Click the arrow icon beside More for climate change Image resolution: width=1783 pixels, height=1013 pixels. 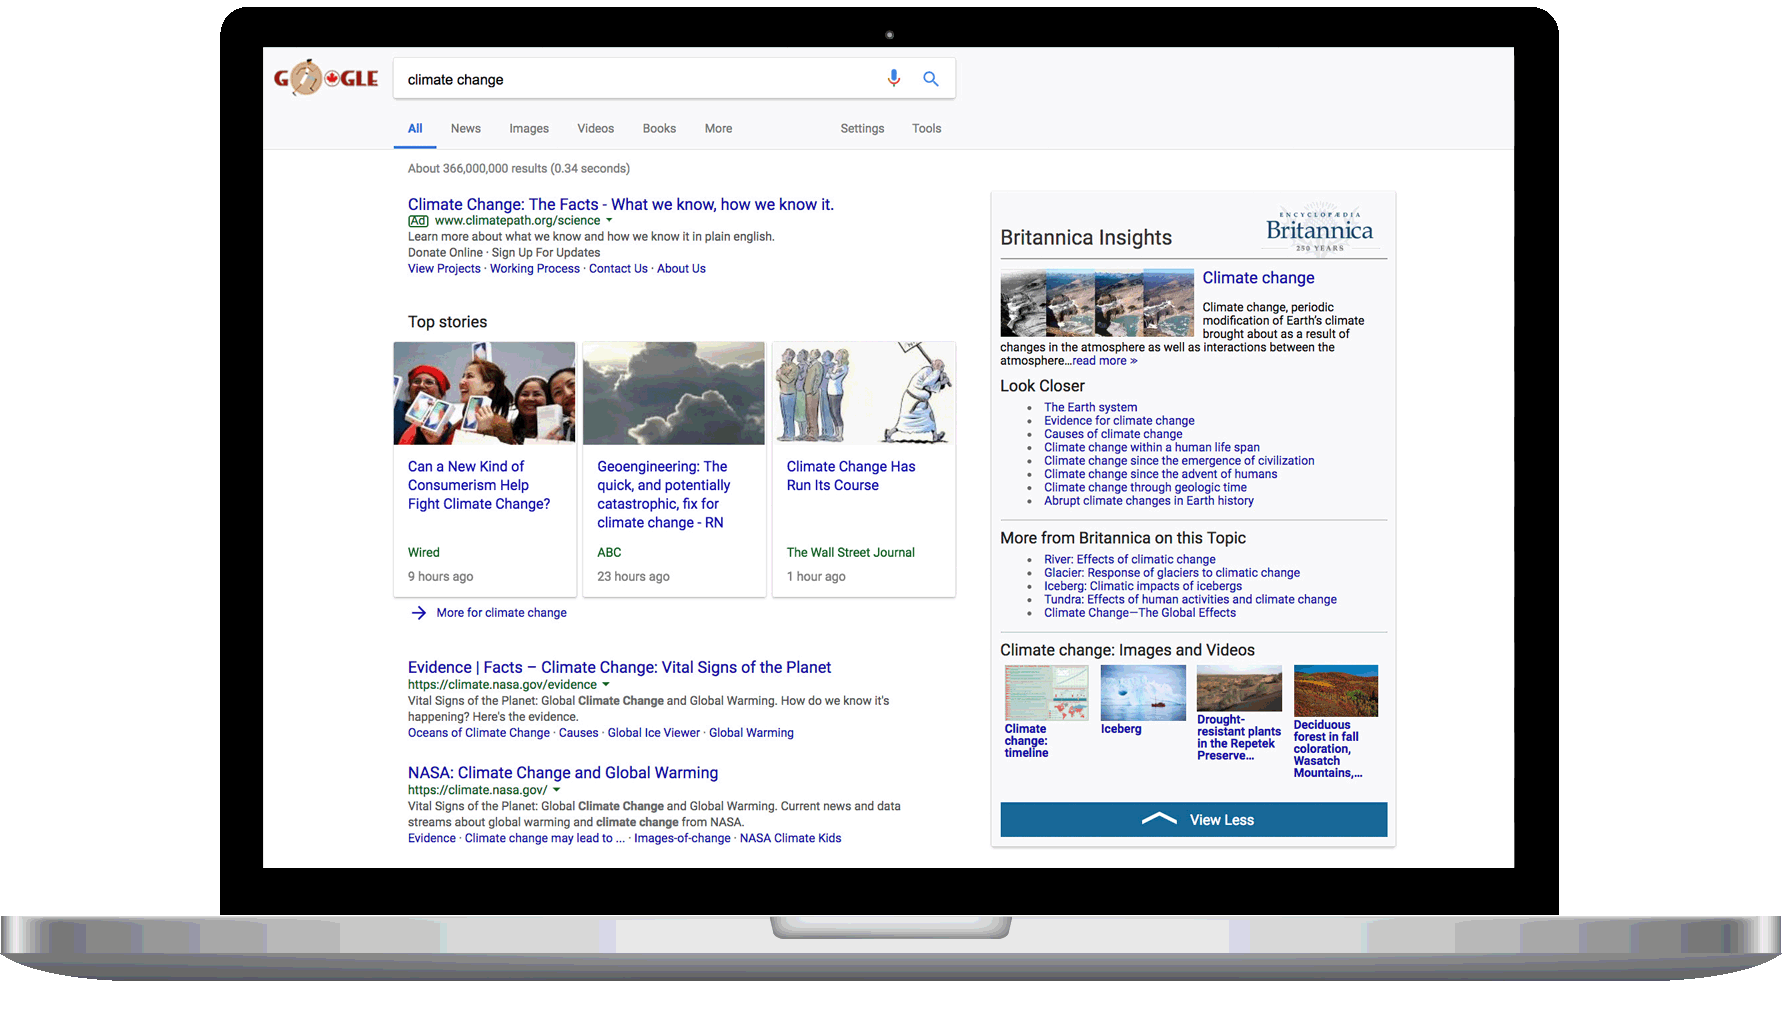419,613
